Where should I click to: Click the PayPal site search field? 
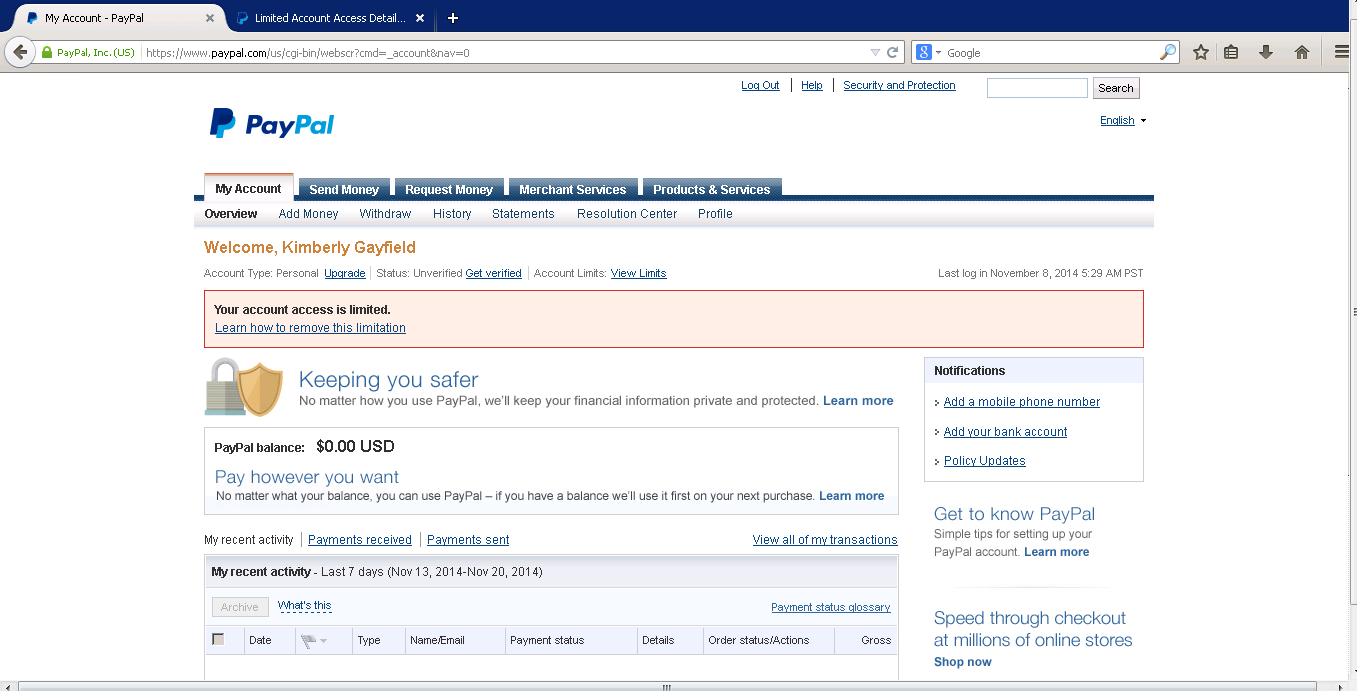[1037, 88]
